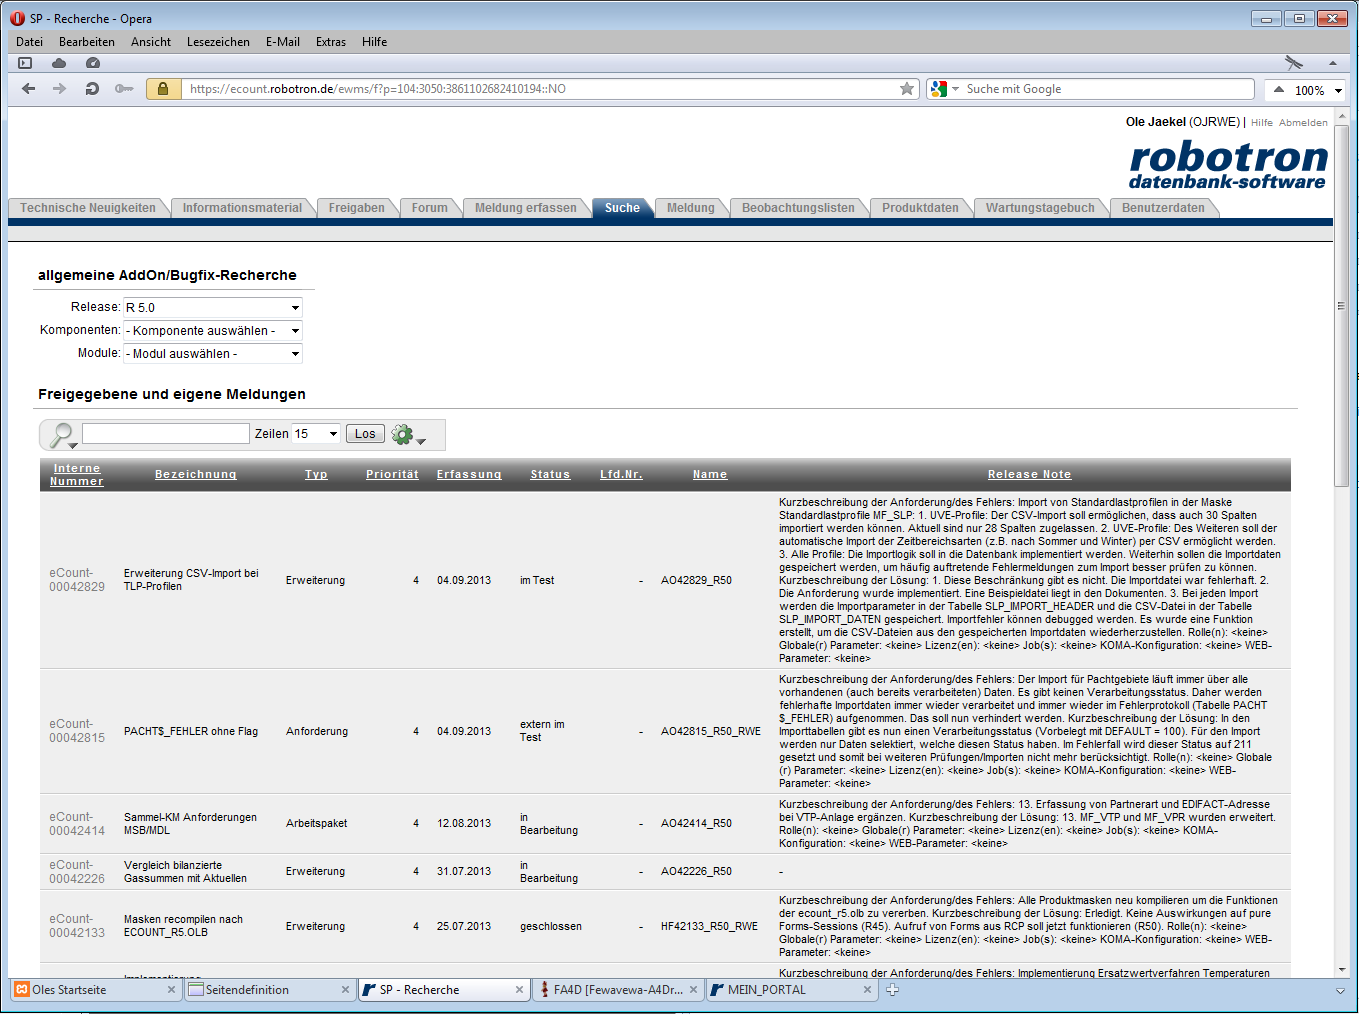This screenshot has width=1359, height=1014.
Task: Open the Ansicht menu
Action: tap(151, 42)
